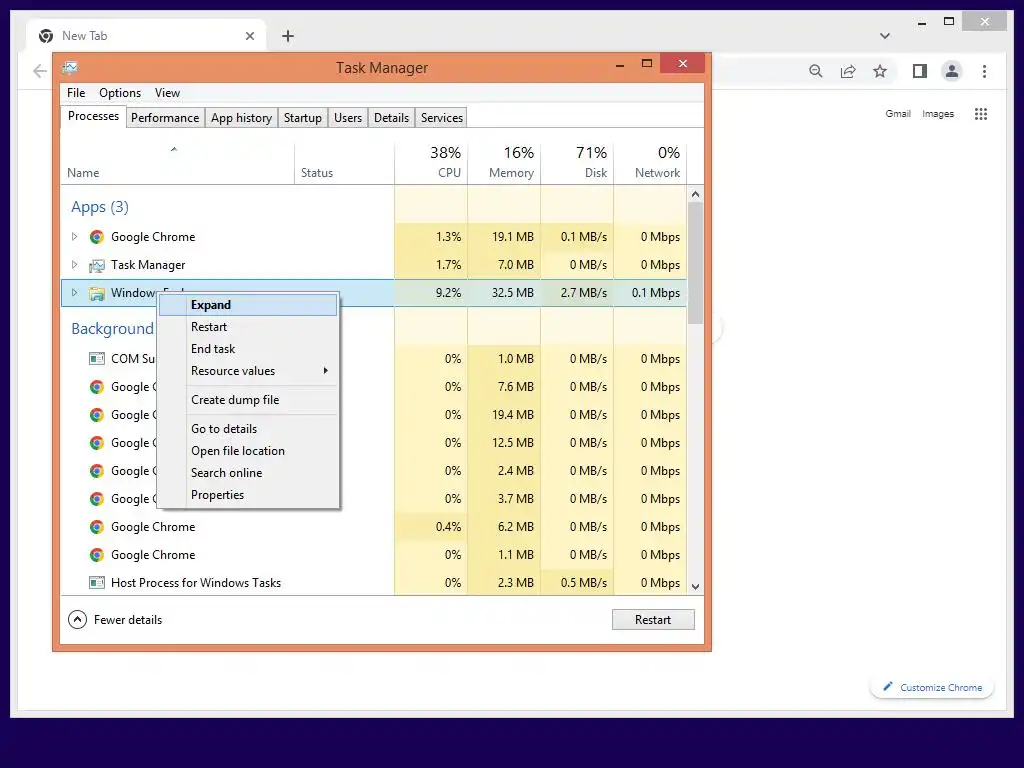Open the Gmail link
Viewport: 1024px width, 768px height.
[897, 114]
